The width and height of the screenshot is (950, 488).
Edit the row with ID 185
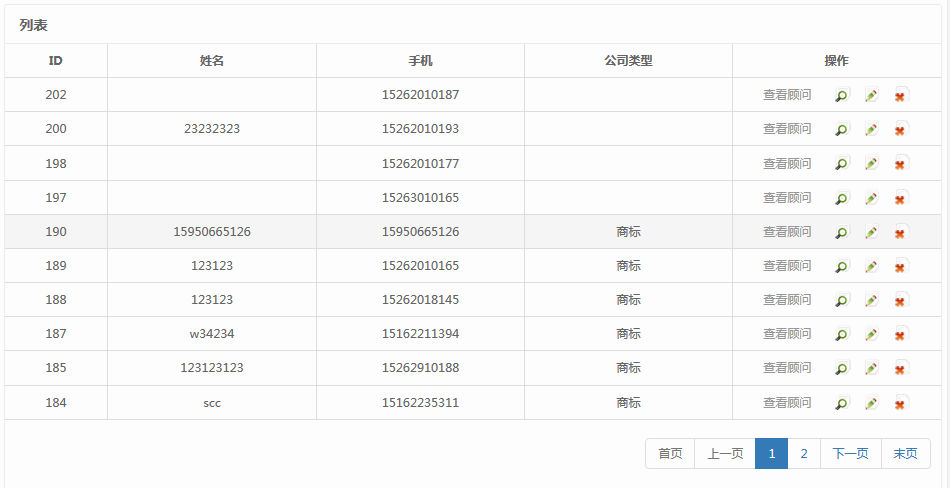[871, 368]
